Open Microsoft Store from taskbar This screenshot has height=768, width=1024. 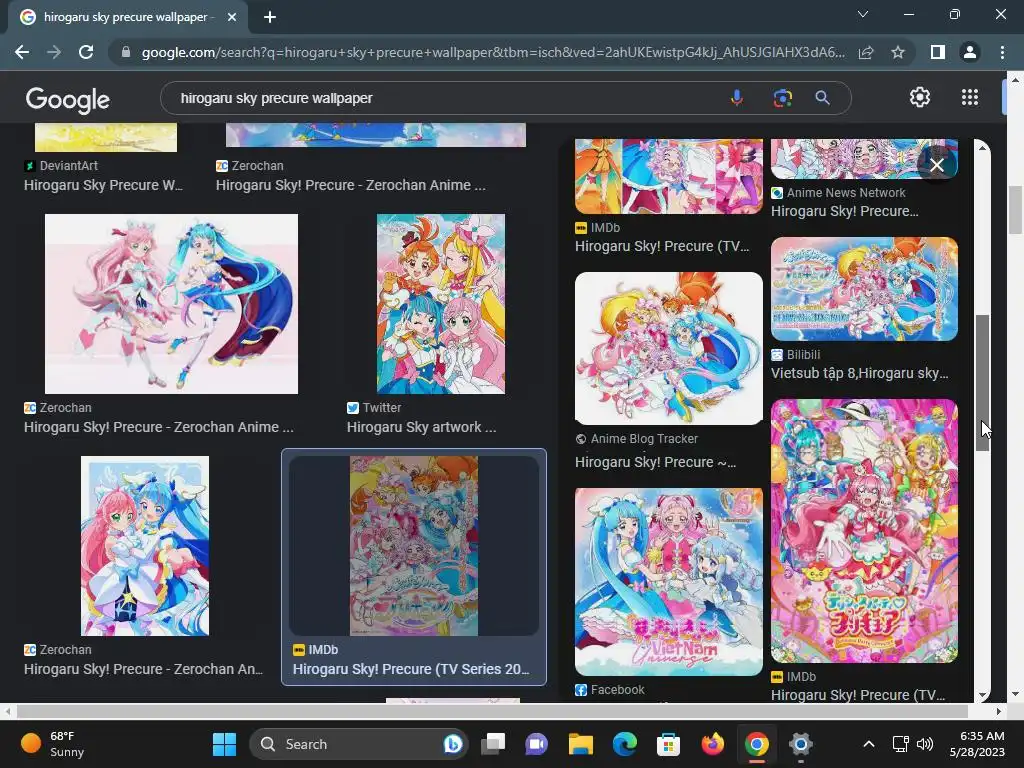click(x=668, y=744)
